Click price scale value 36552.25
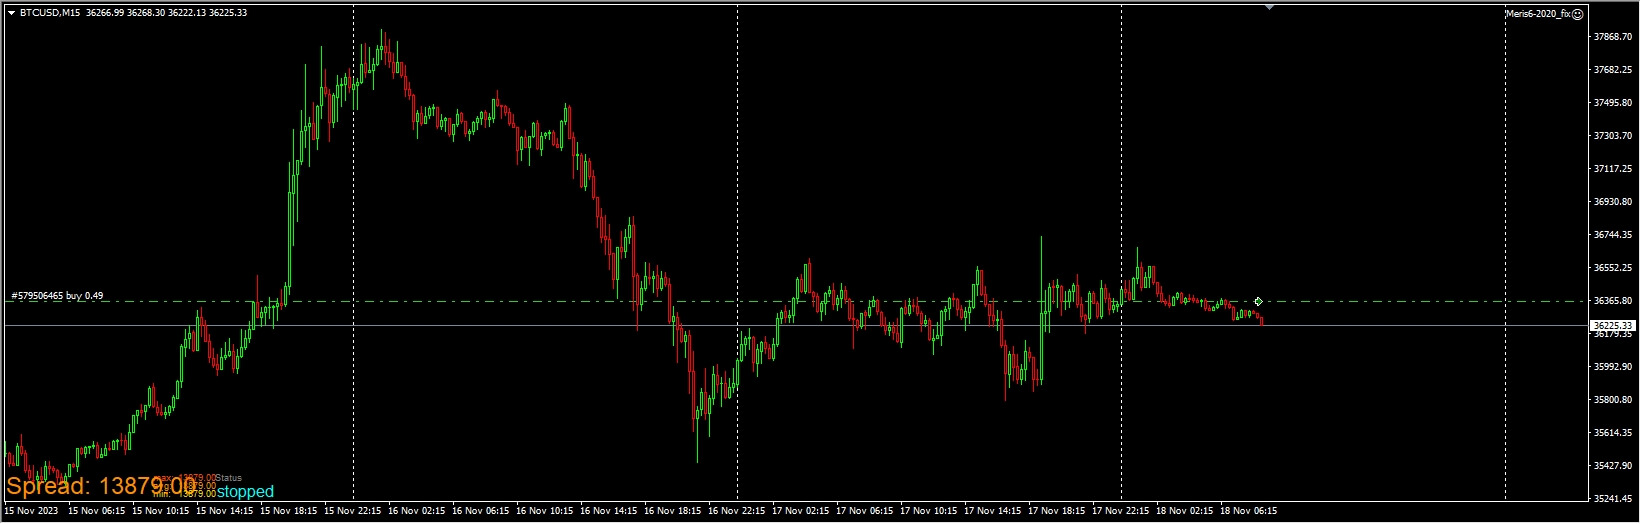Image resolution: width=1641 pixels, height=524 pixels. (1614, 268)
